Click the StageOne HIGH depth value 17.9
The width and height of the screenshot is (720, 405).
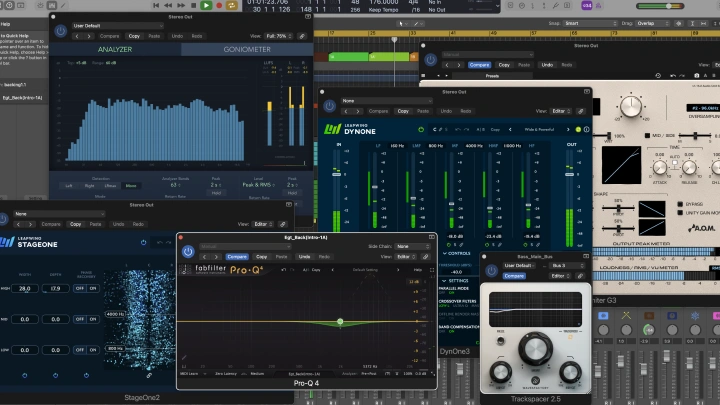point(56,288)
